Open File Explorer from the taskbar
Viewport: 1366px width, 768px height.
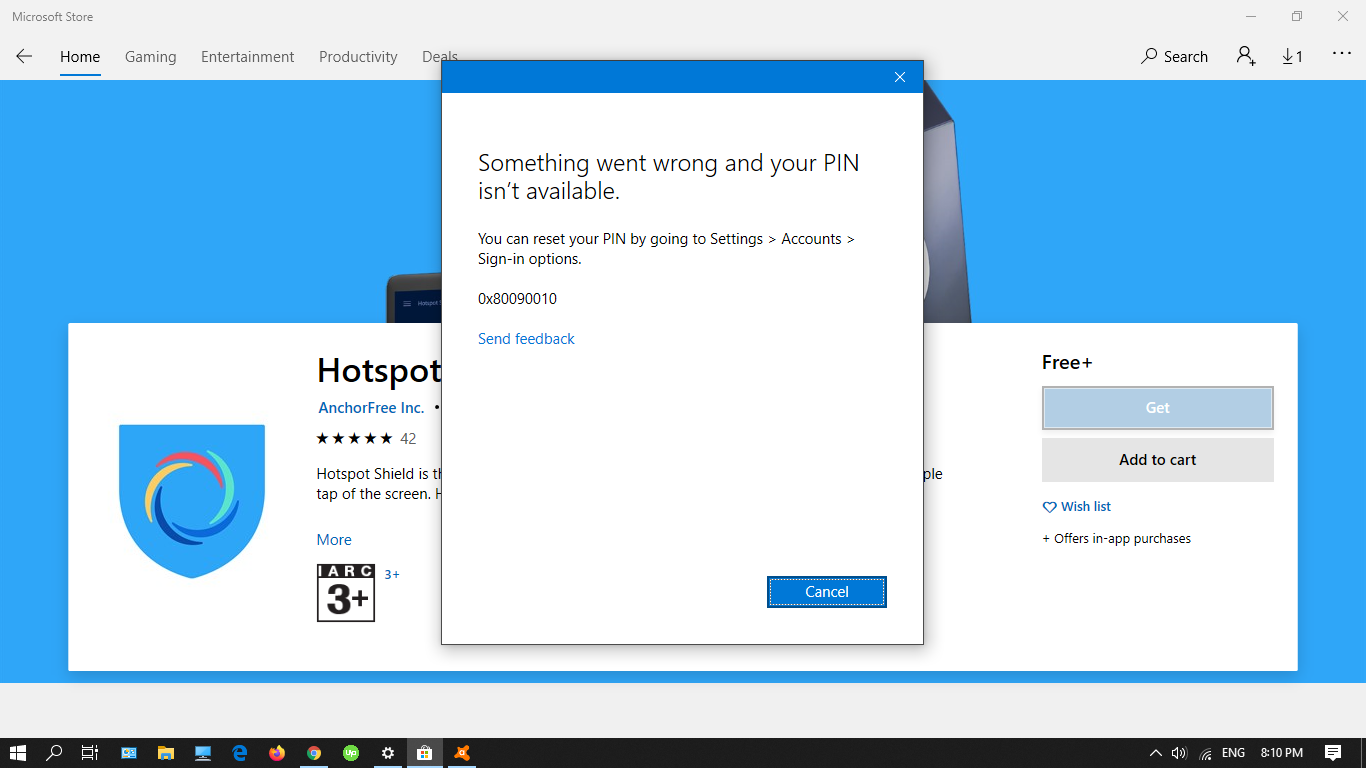[x=166, y=753]
